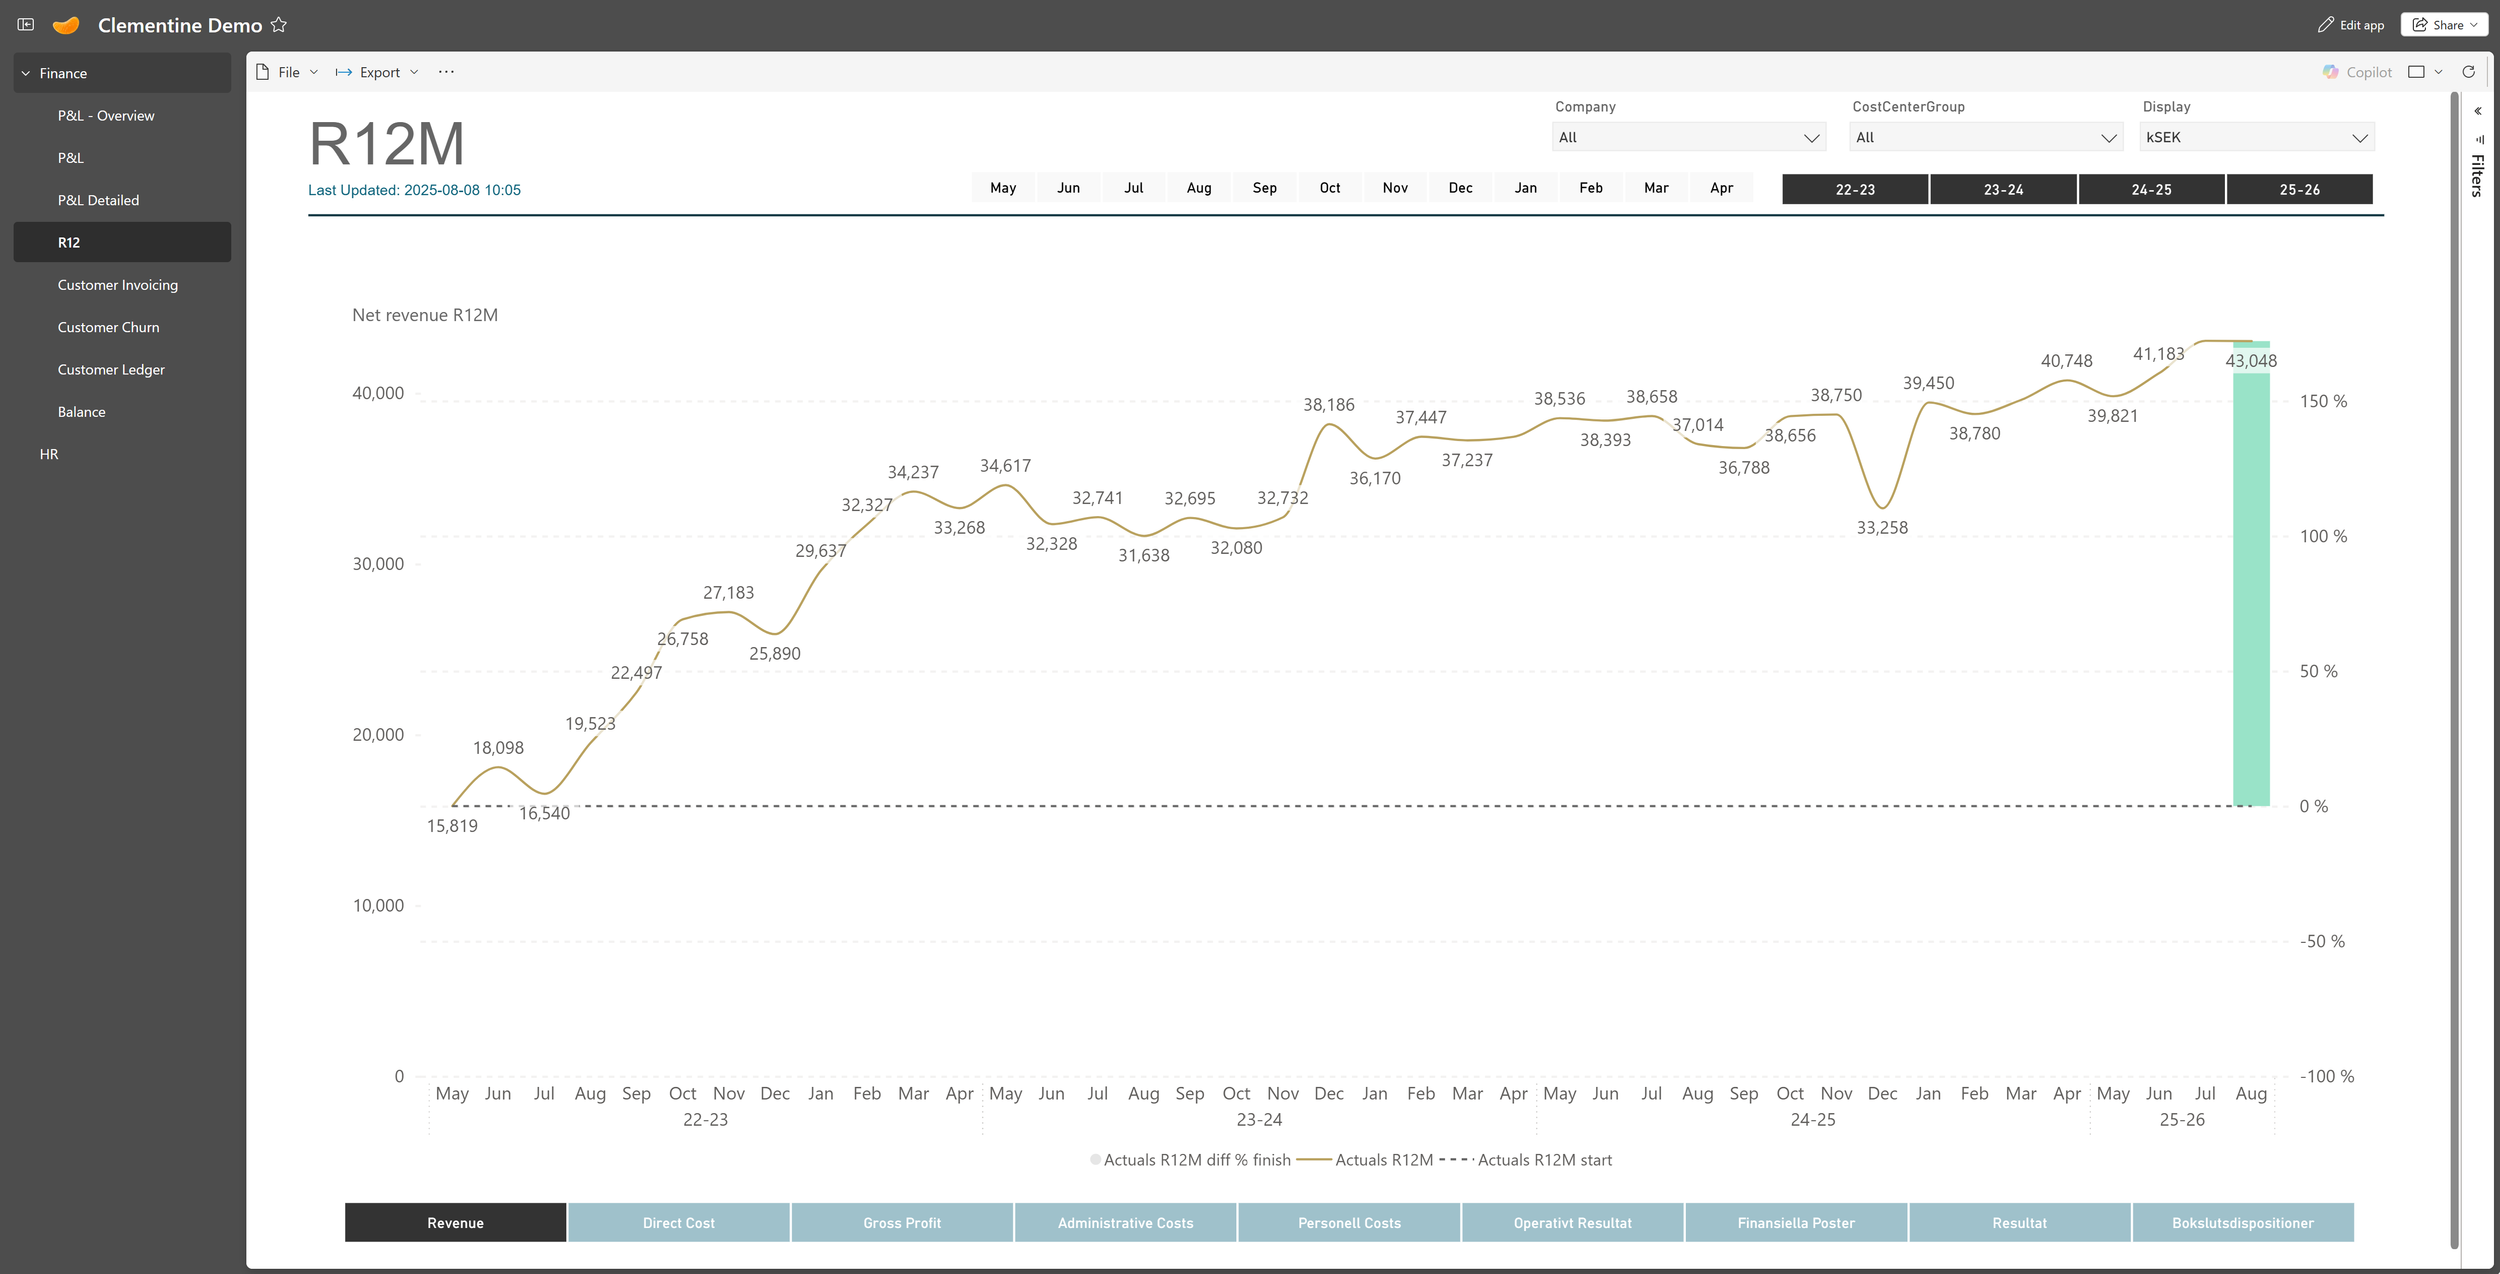Toggle the navigation pane icon

pyautogui.click(x=26, y=24)
